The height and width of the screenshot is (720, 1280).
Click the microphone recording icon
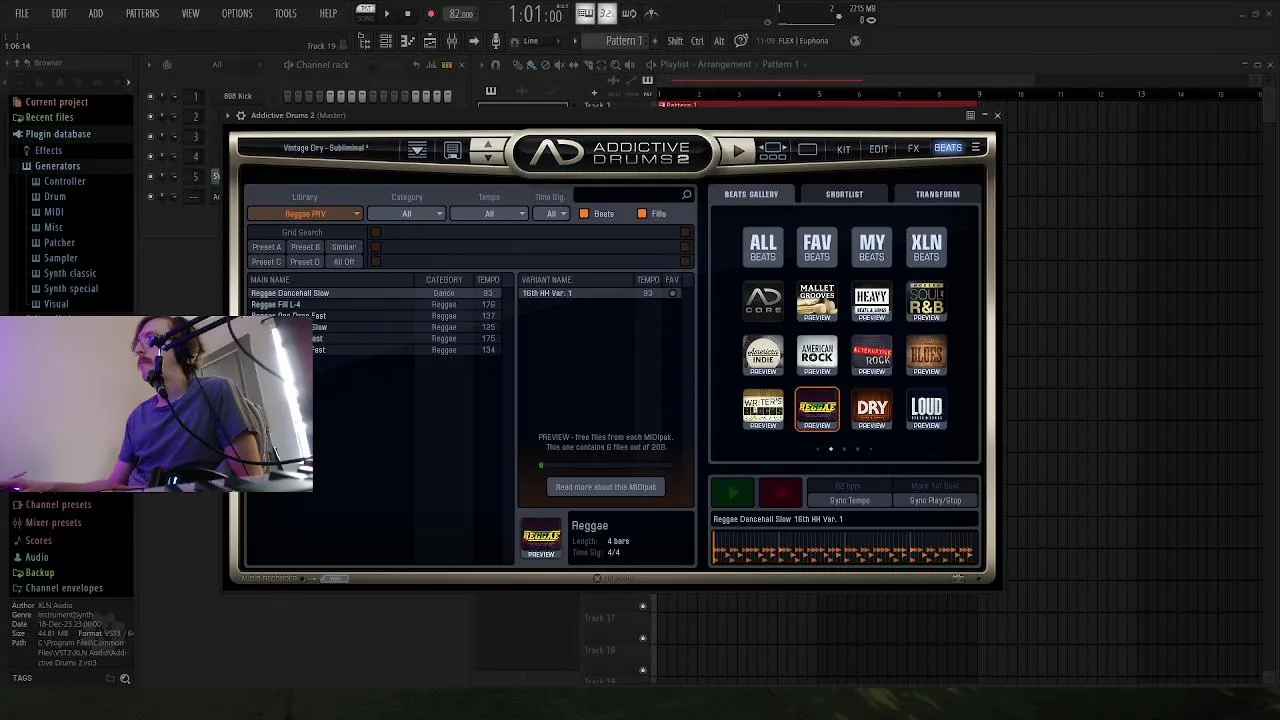pyautogui.click(x=495, y=41)
